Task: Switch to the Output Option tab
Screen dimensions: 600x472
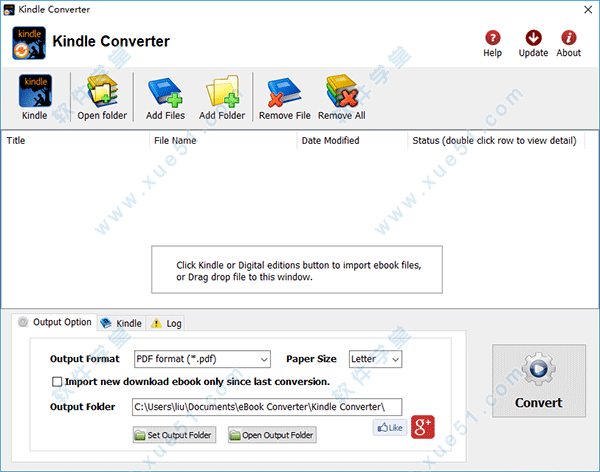Action: coord(55,322)
